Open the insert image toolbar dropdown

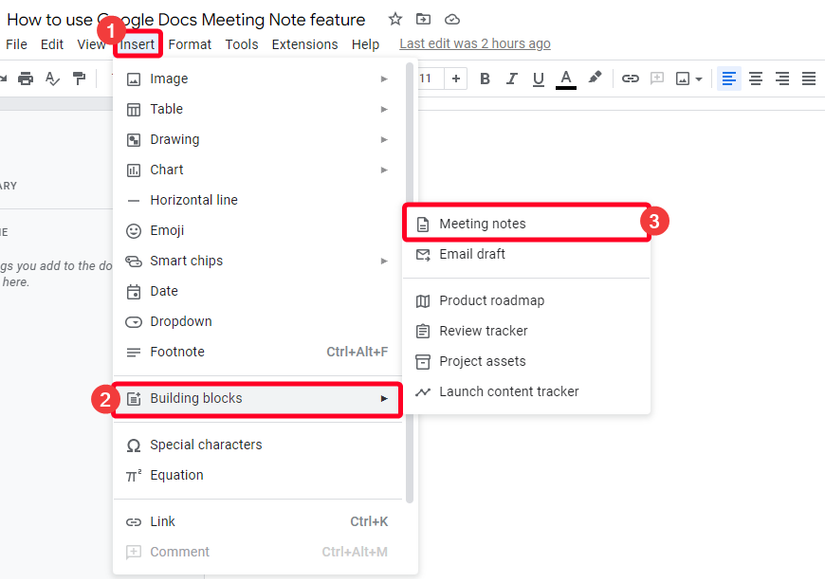click(689, 79)
